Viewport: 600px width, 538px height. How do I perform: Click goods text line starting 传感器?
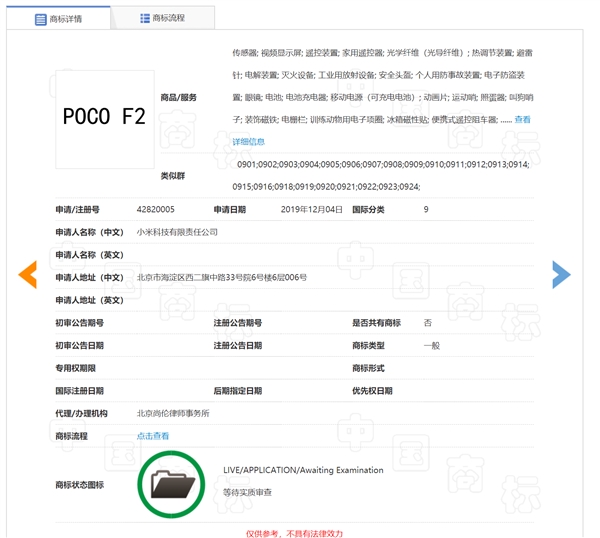tap(383, 53)
